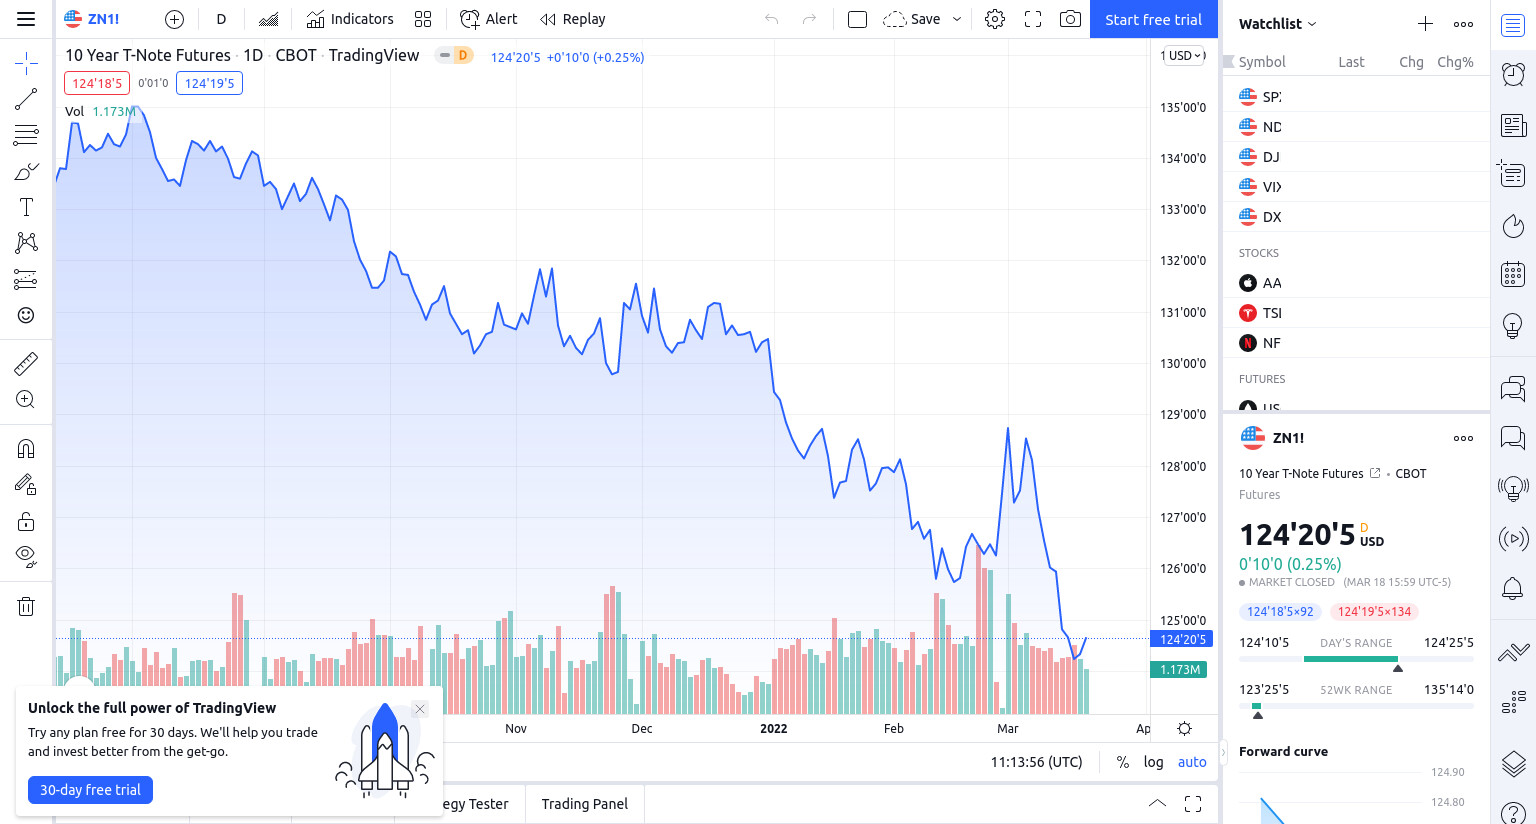Image resolution: width=1536 pixels, height=824 pixels.
Task: Open ZN1! details more options menu
Action: point(1463,438)
